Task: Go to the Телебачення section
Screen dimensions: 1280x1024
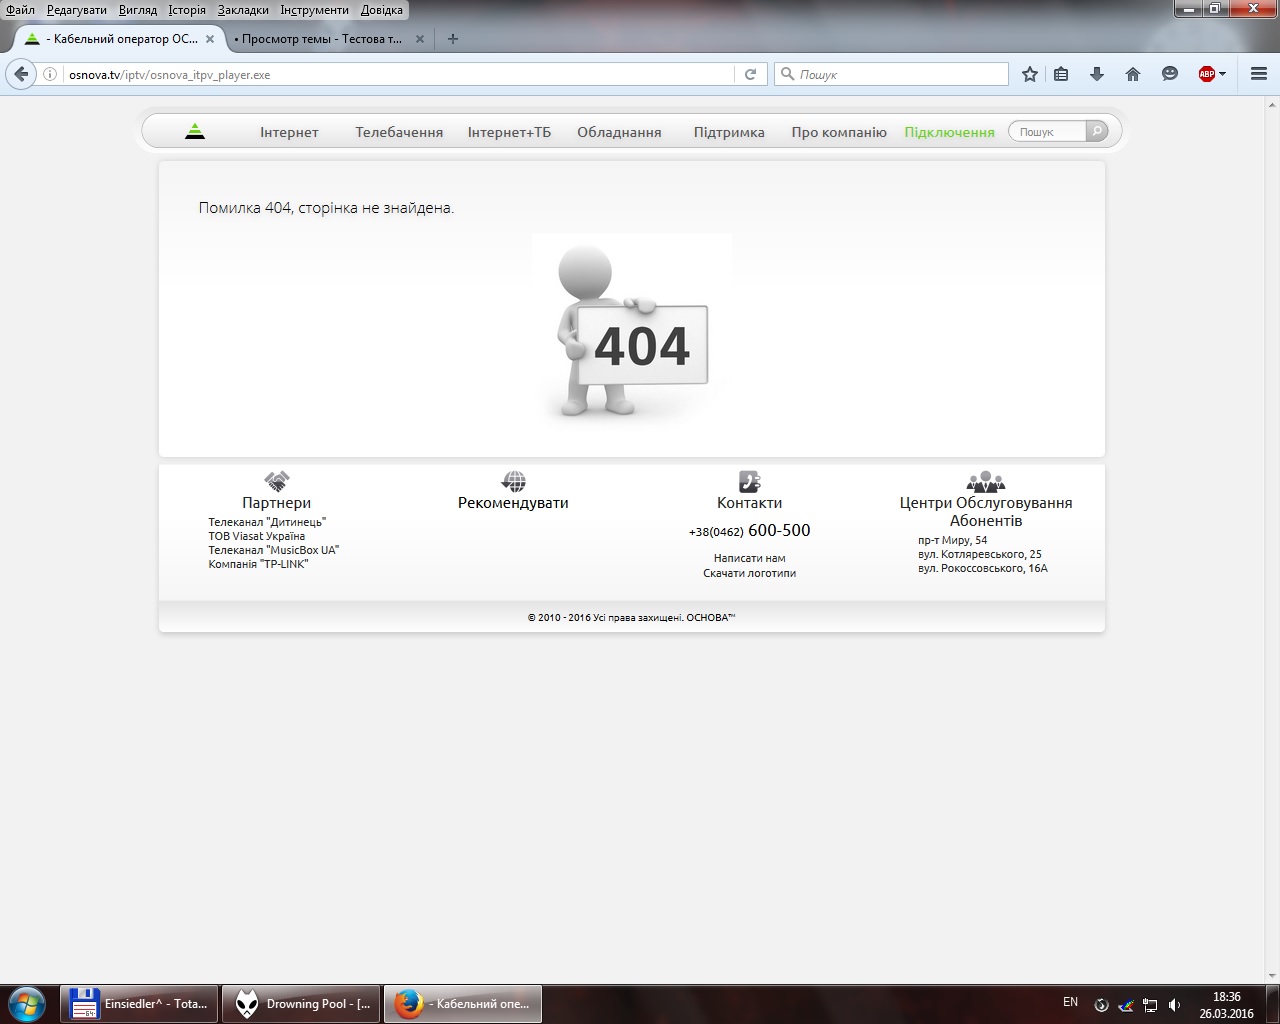Action: coord(399,132)
